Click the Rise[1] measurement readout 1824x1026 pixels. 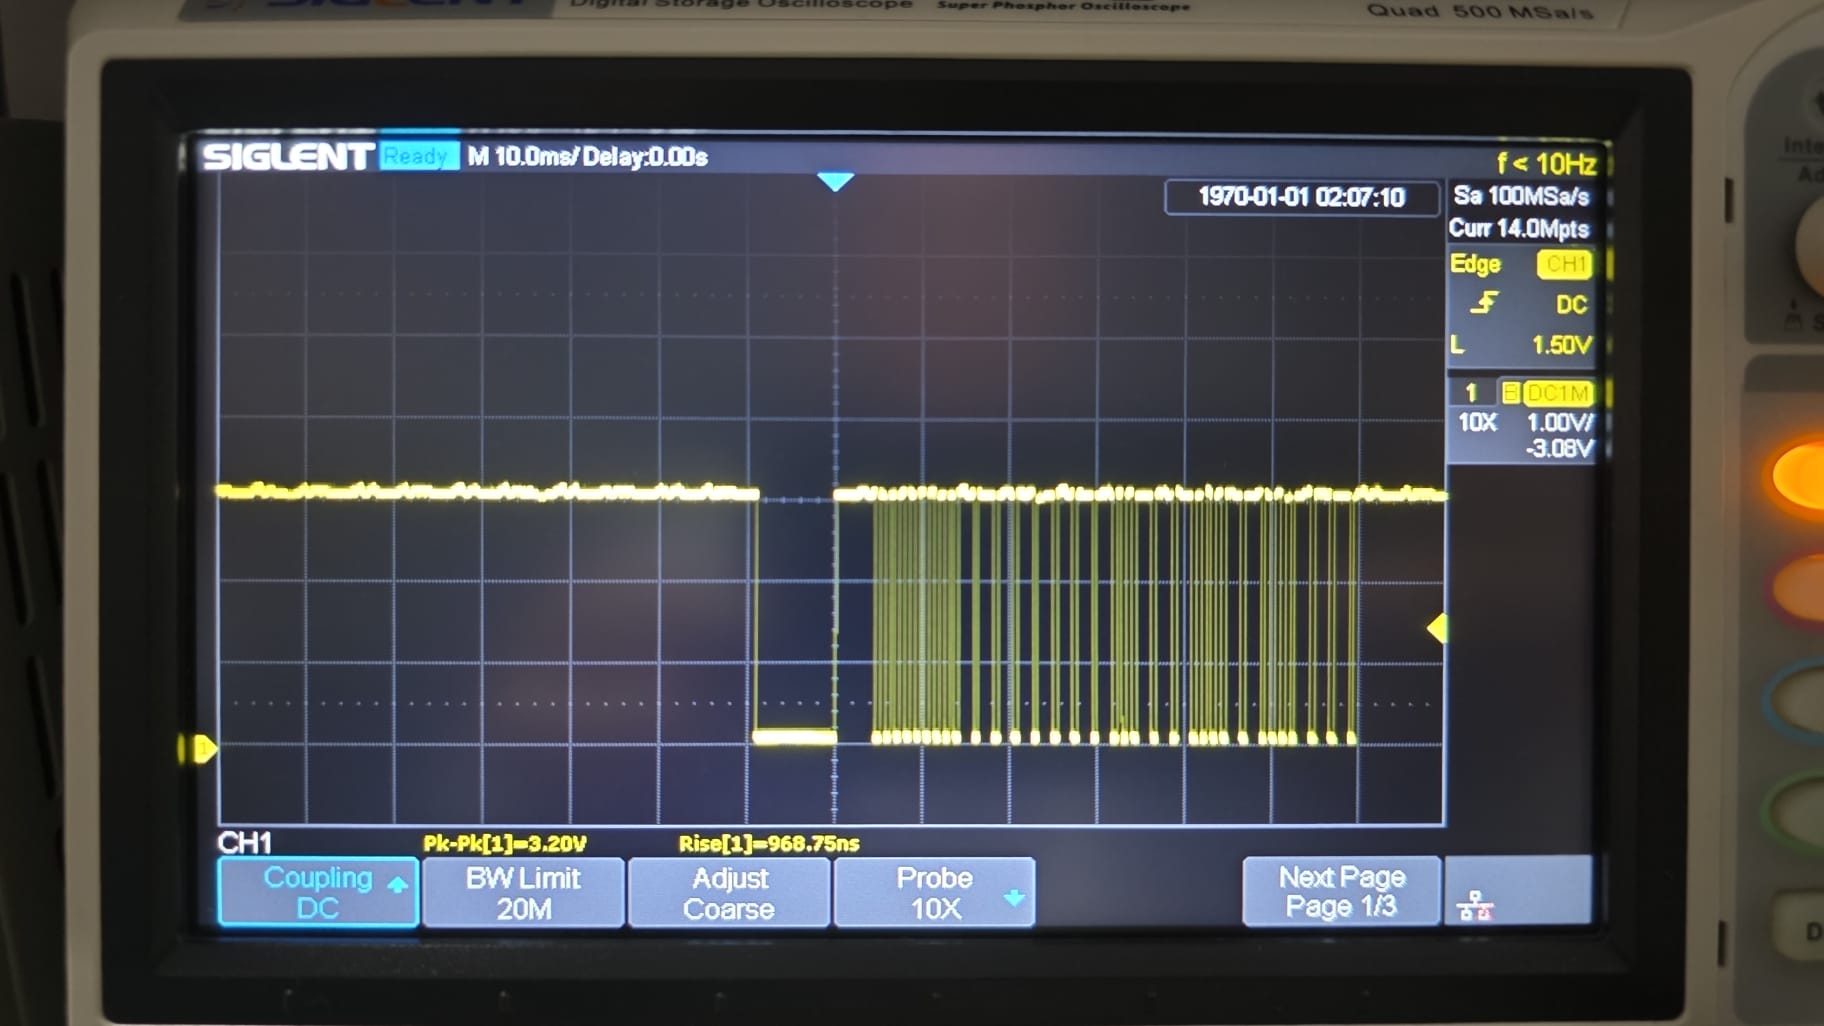coord(768,843)
